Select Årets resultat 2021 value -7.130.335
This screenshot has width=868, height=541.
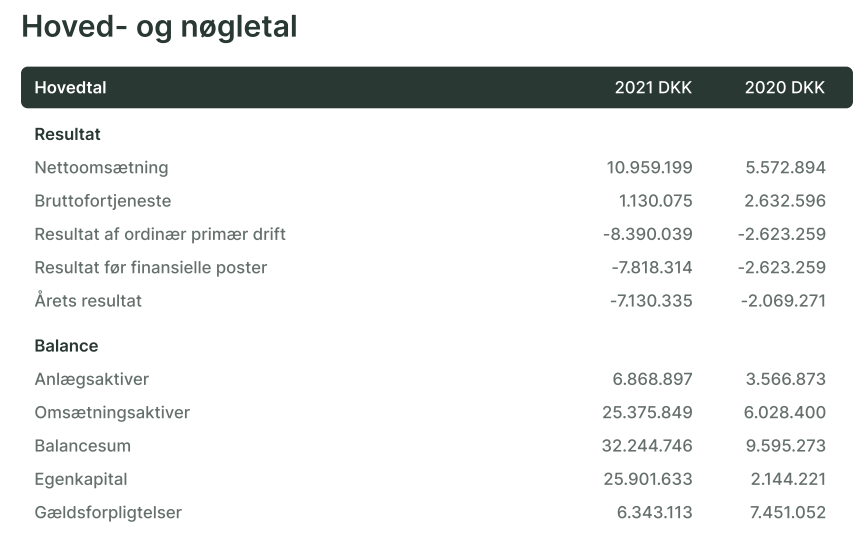pyautogui.click(x=651, y=301)
